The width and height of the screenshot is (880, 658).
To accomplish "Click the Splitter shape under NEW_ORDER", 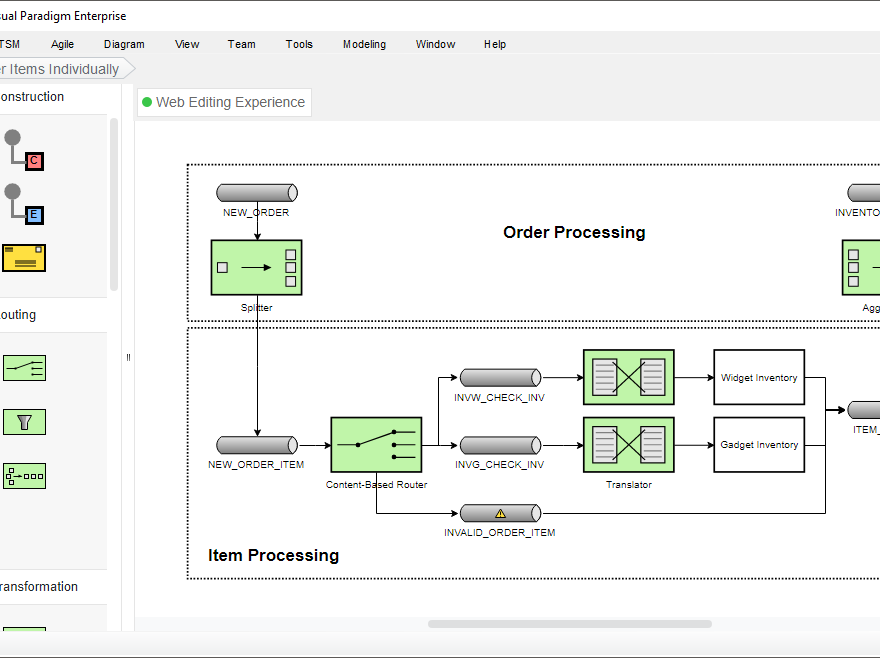I will [256, 267].
